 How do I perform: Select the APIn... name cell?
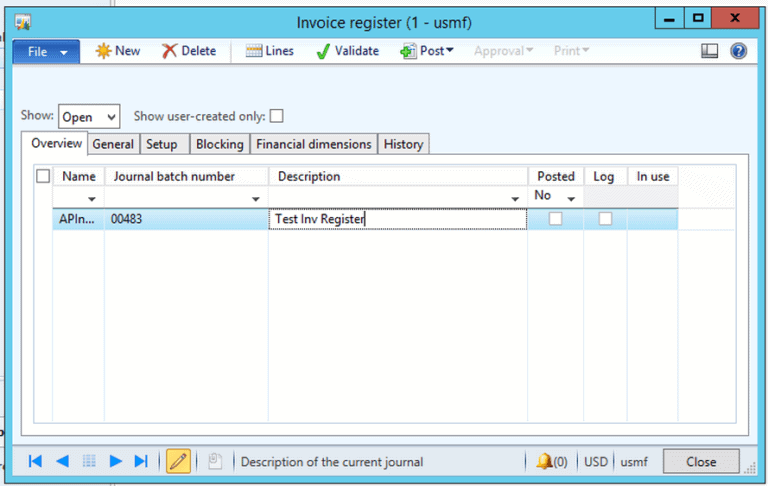(78, 219)
